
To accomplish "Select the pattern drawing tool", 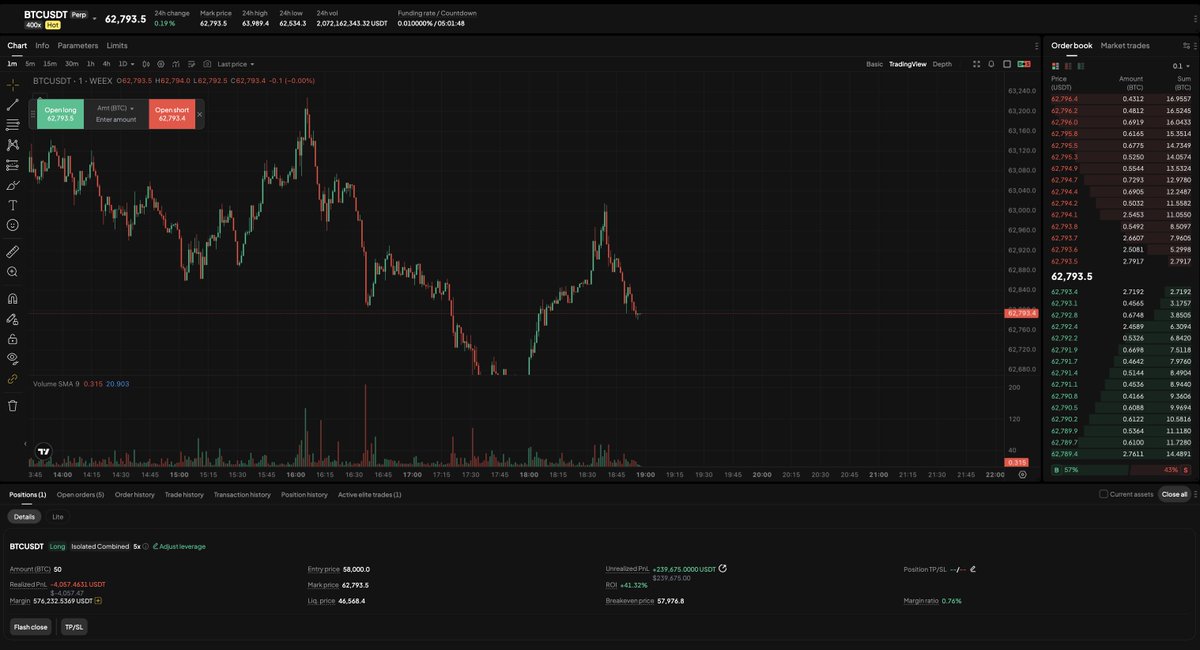I will point(13,145).
